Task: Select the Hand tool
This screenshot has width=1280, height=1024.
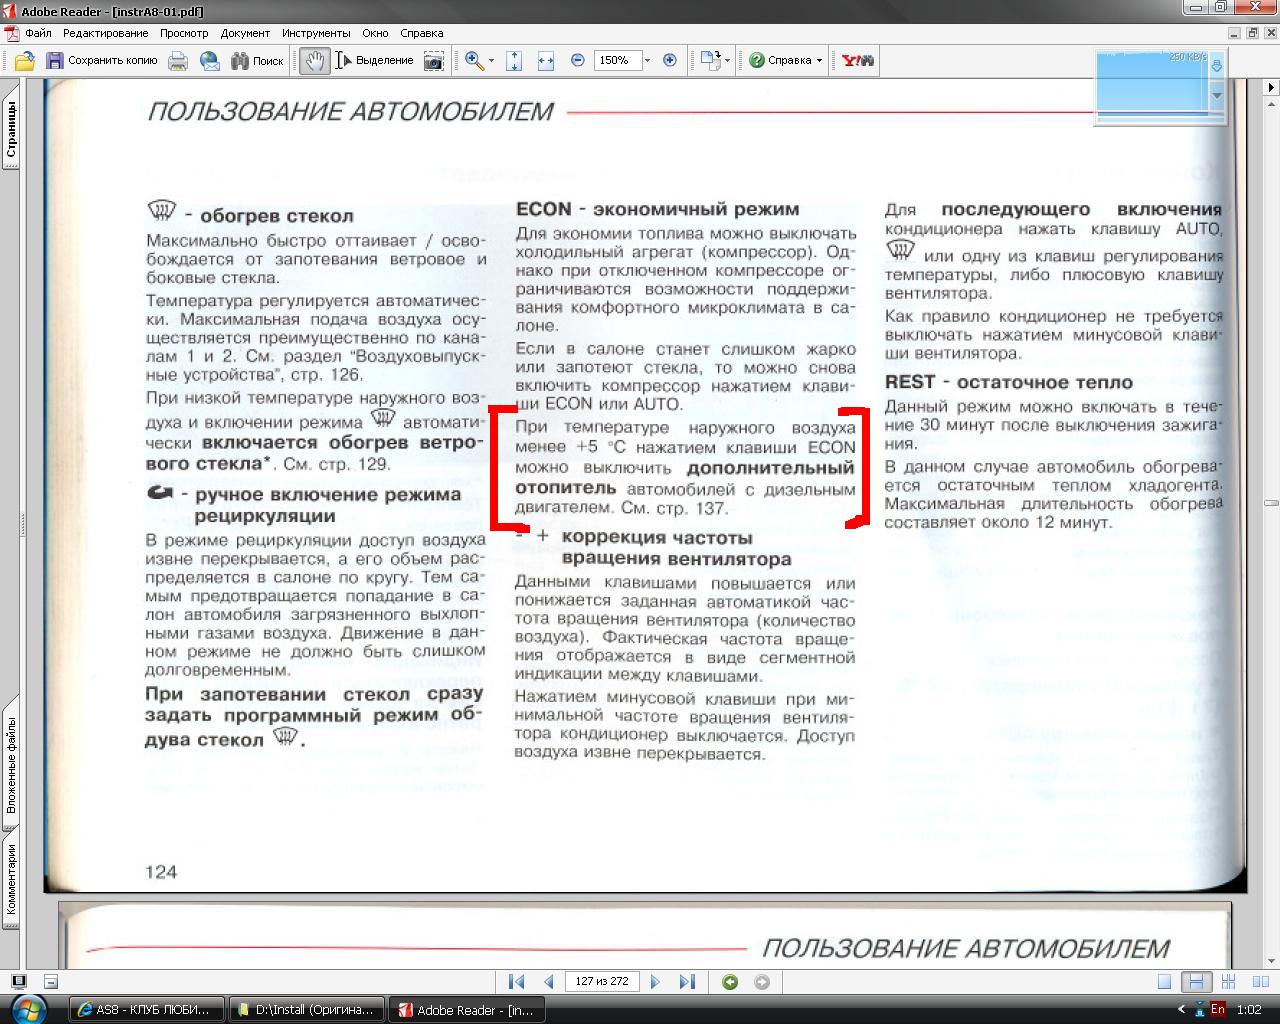Action: pos(314,61)
